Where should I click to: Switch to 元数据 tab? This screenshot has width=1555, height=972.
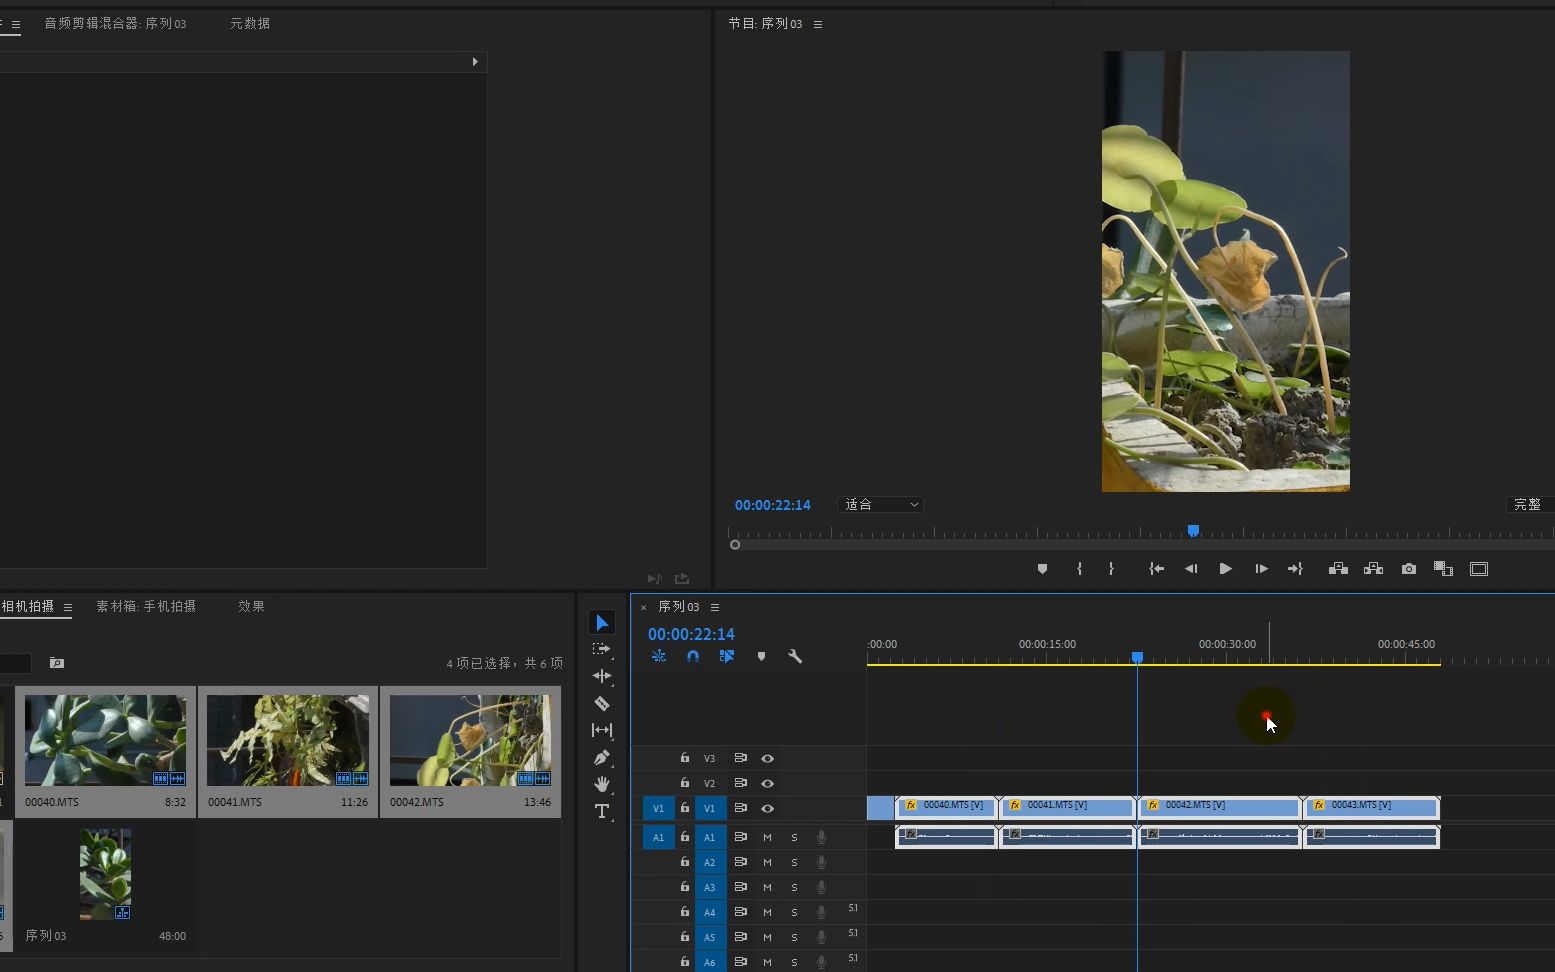point(250,23)
